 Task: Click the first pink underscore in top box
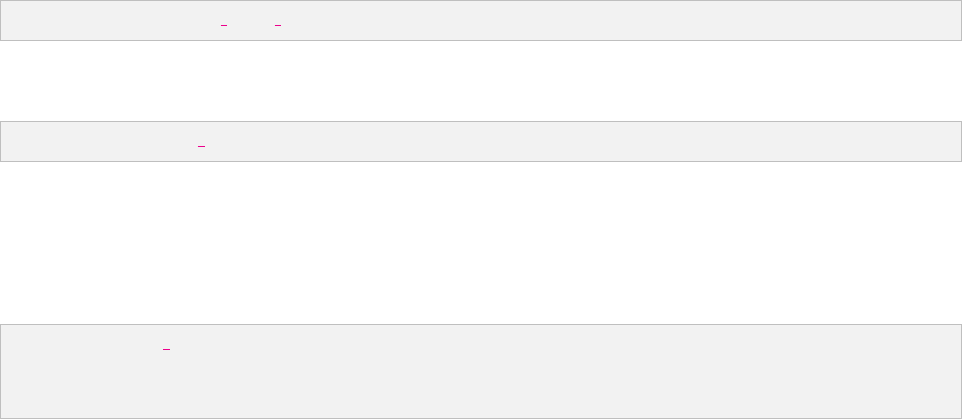point(224,25)
